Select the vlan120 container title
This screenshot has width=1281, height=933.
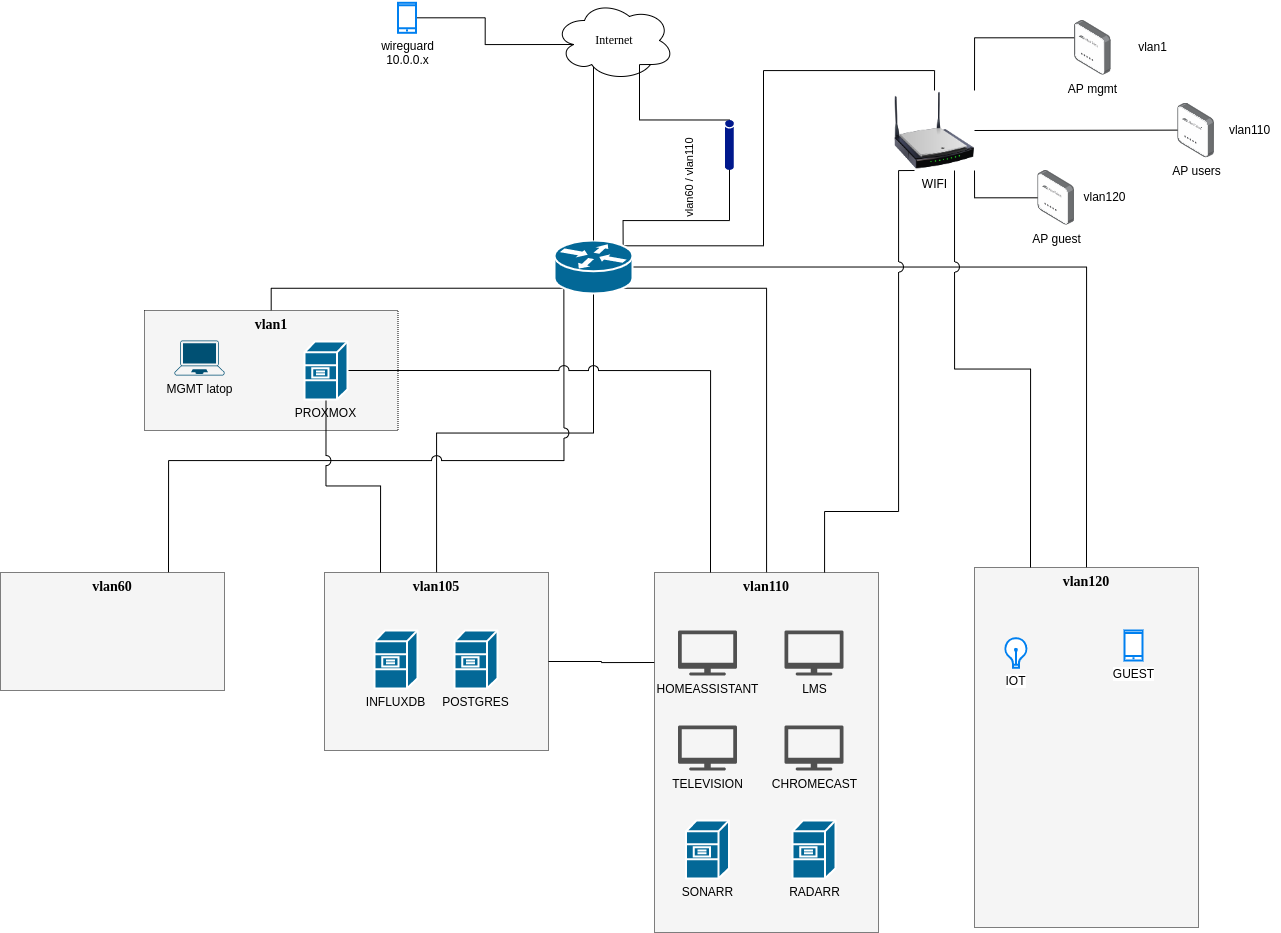1085,581
